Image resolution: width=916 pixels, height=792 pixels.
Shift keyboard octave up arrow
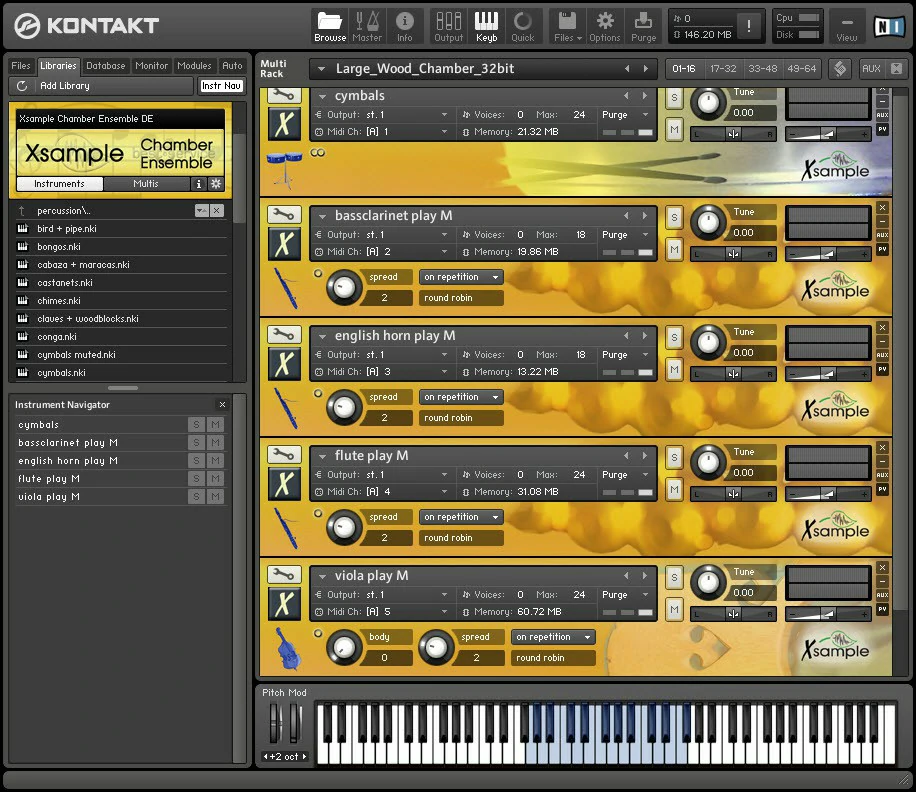304,756
